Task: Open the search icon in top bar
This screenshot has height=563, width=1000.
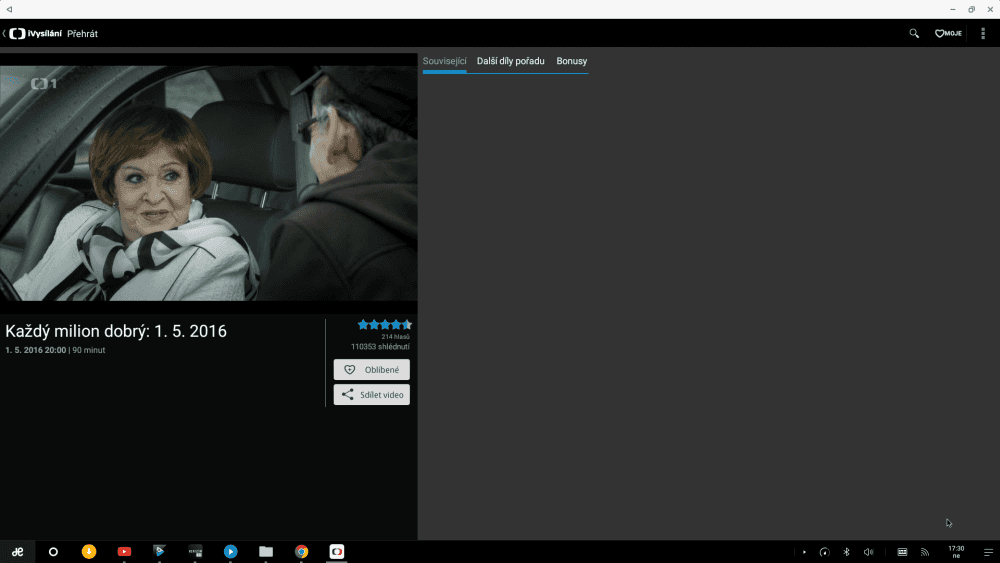Action: [x=914, y=33]
